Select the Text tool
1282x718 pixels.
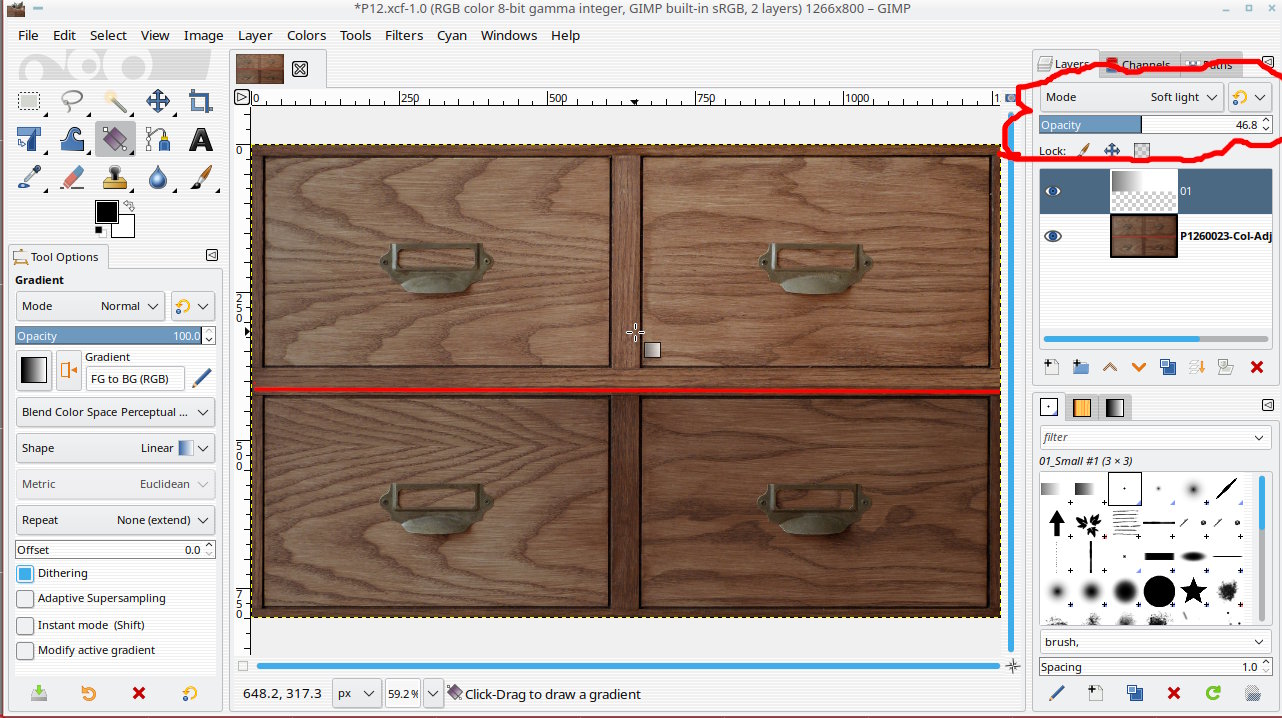click(201, 139)
